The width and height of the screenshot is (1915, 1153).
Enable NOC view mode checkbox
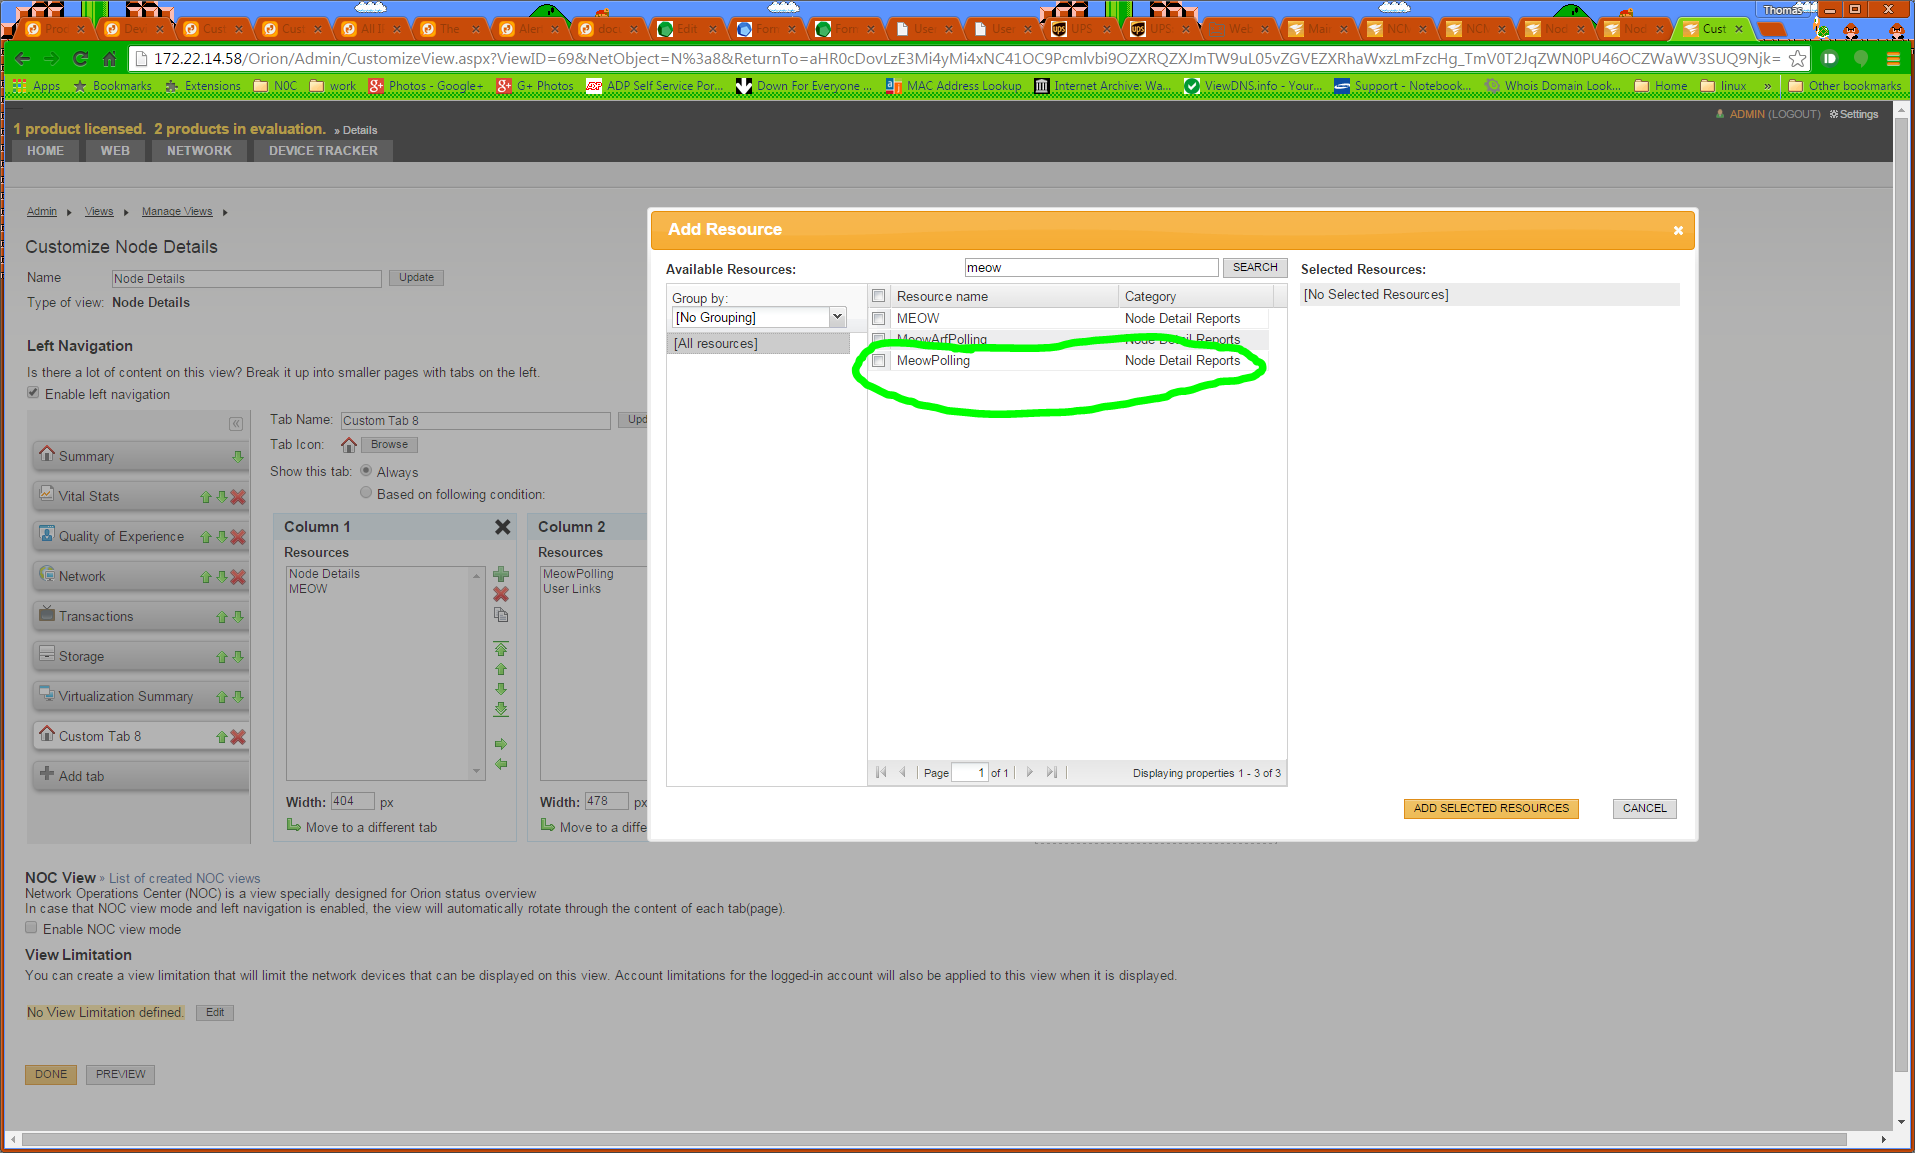[x=31, y=928]
